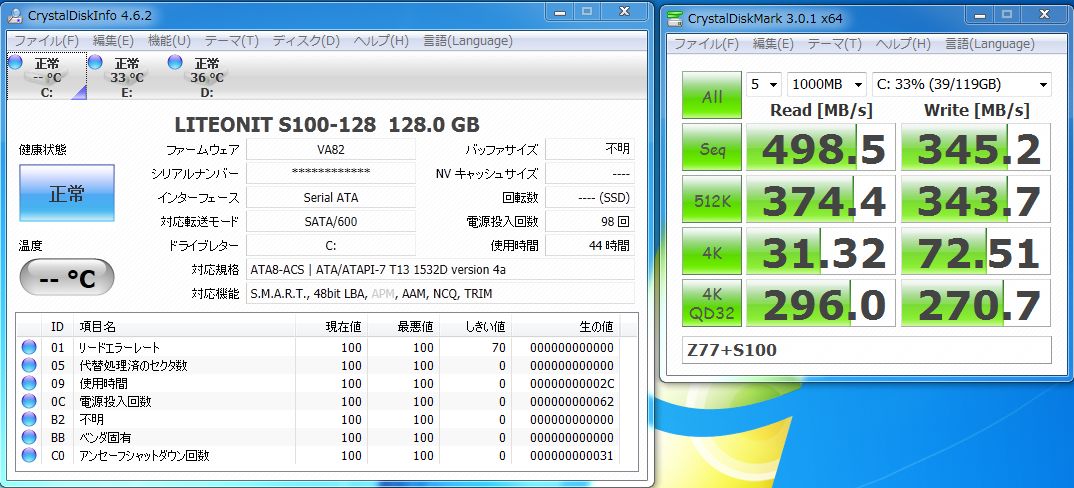Click status orb for ID 01 row
Screen dimensions: 1074x488
click(x=29, y=347)
